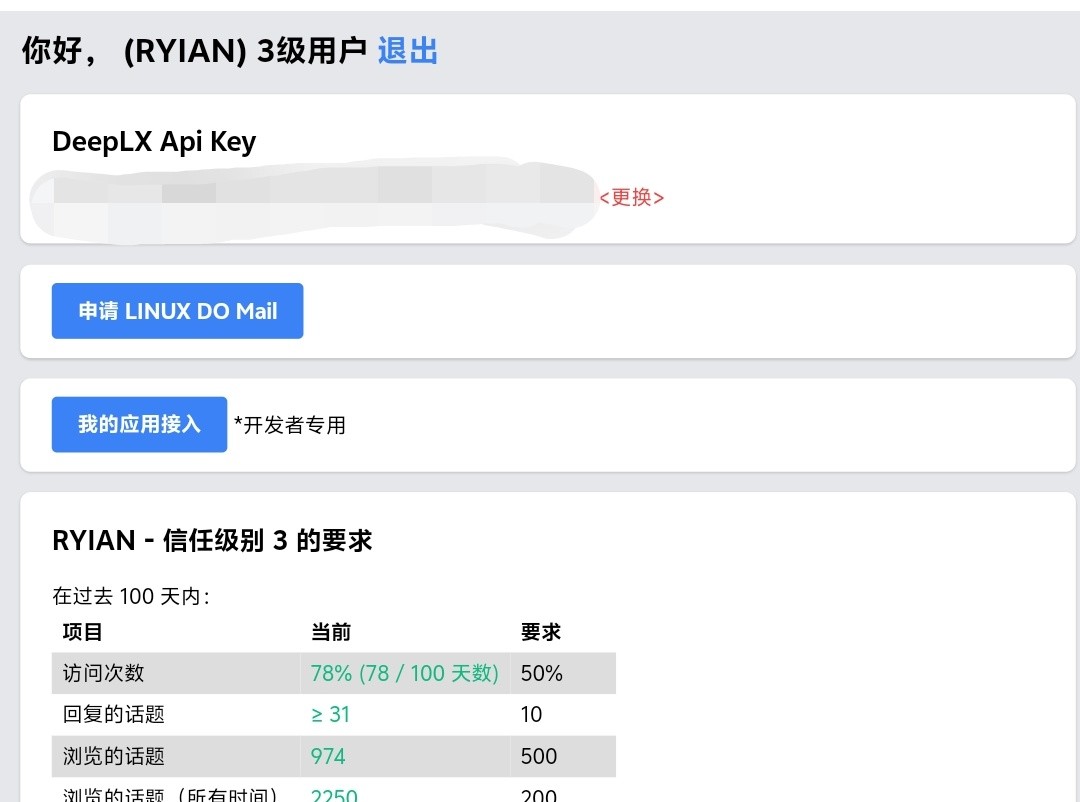Click the ≥ 31 current value
Viewport: 1080px width, 802px height.
[x=331, y=714]
